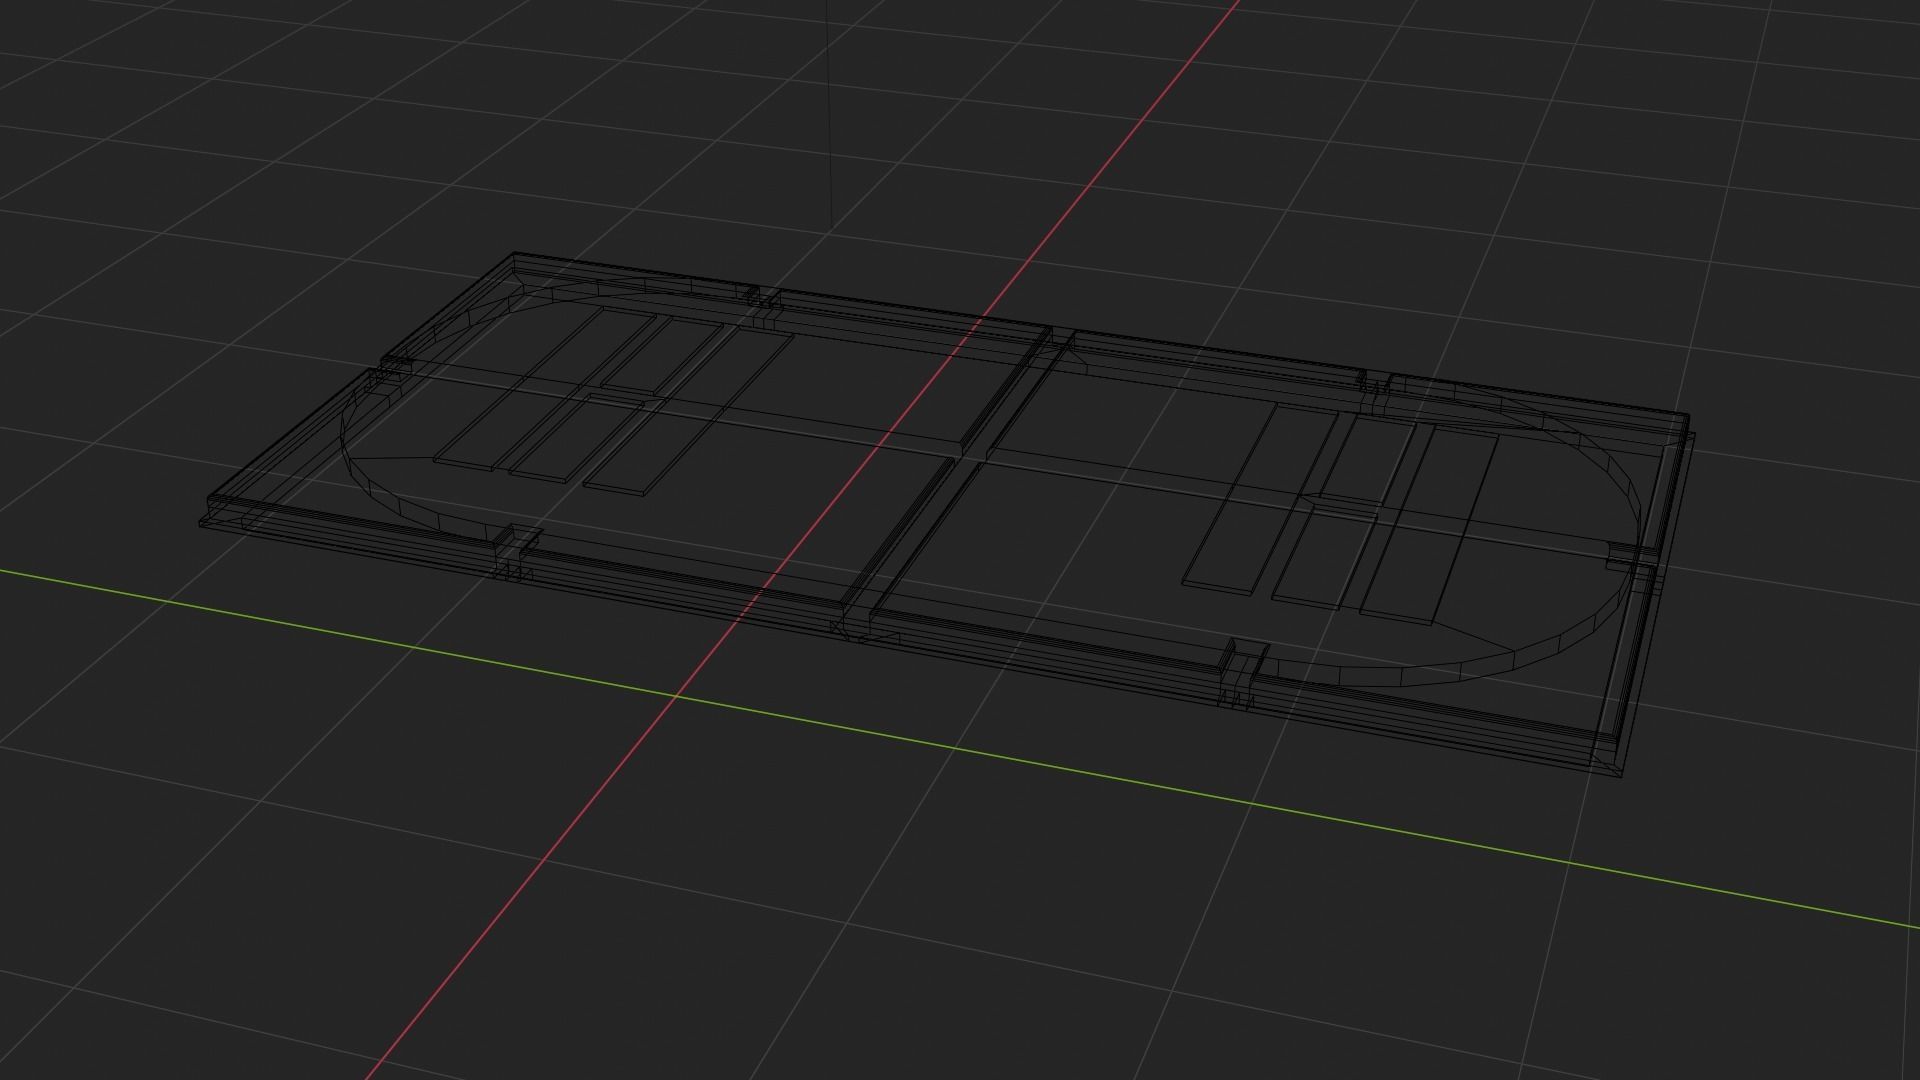Select the wireframe model's nearest bottom-right corner
Viewport: 1920px width, 1080px height.
(x=1621, y=778)
